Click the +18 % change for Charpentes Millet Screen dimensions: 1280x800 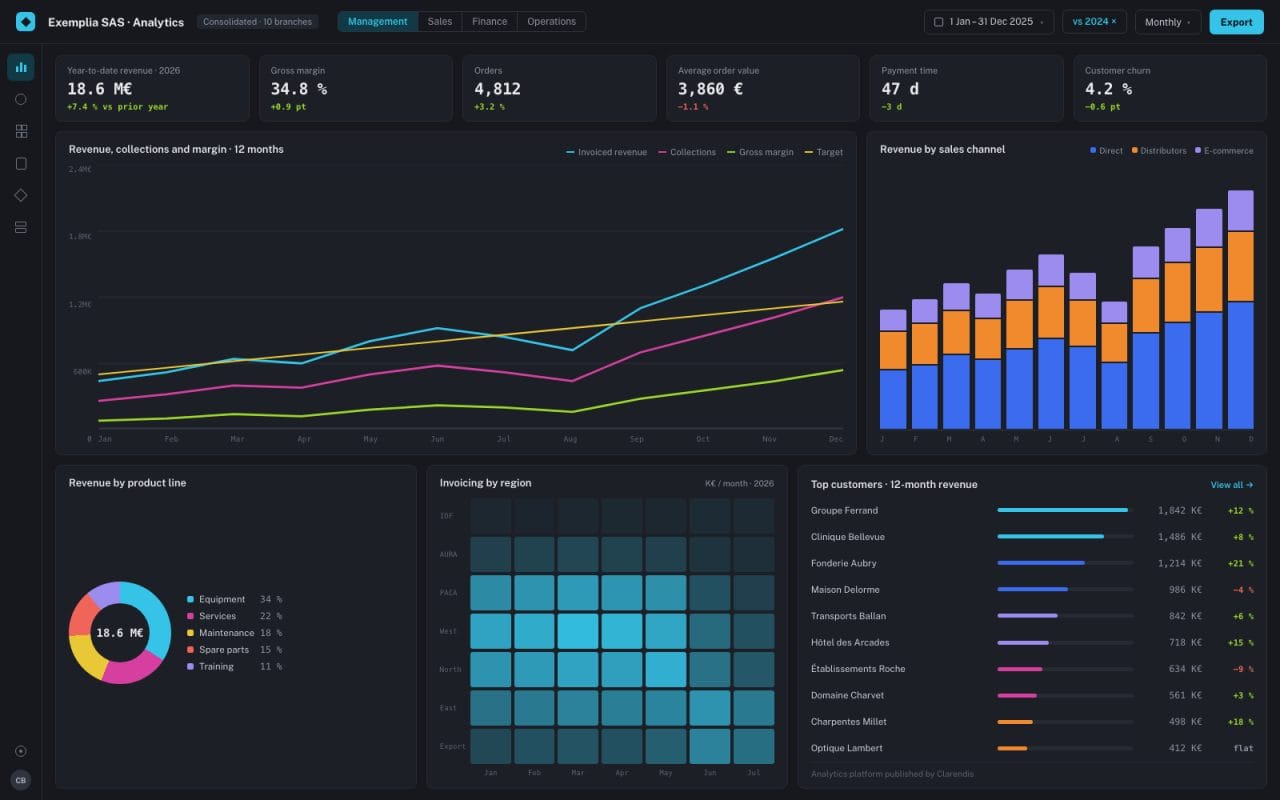pos(1241,721)
